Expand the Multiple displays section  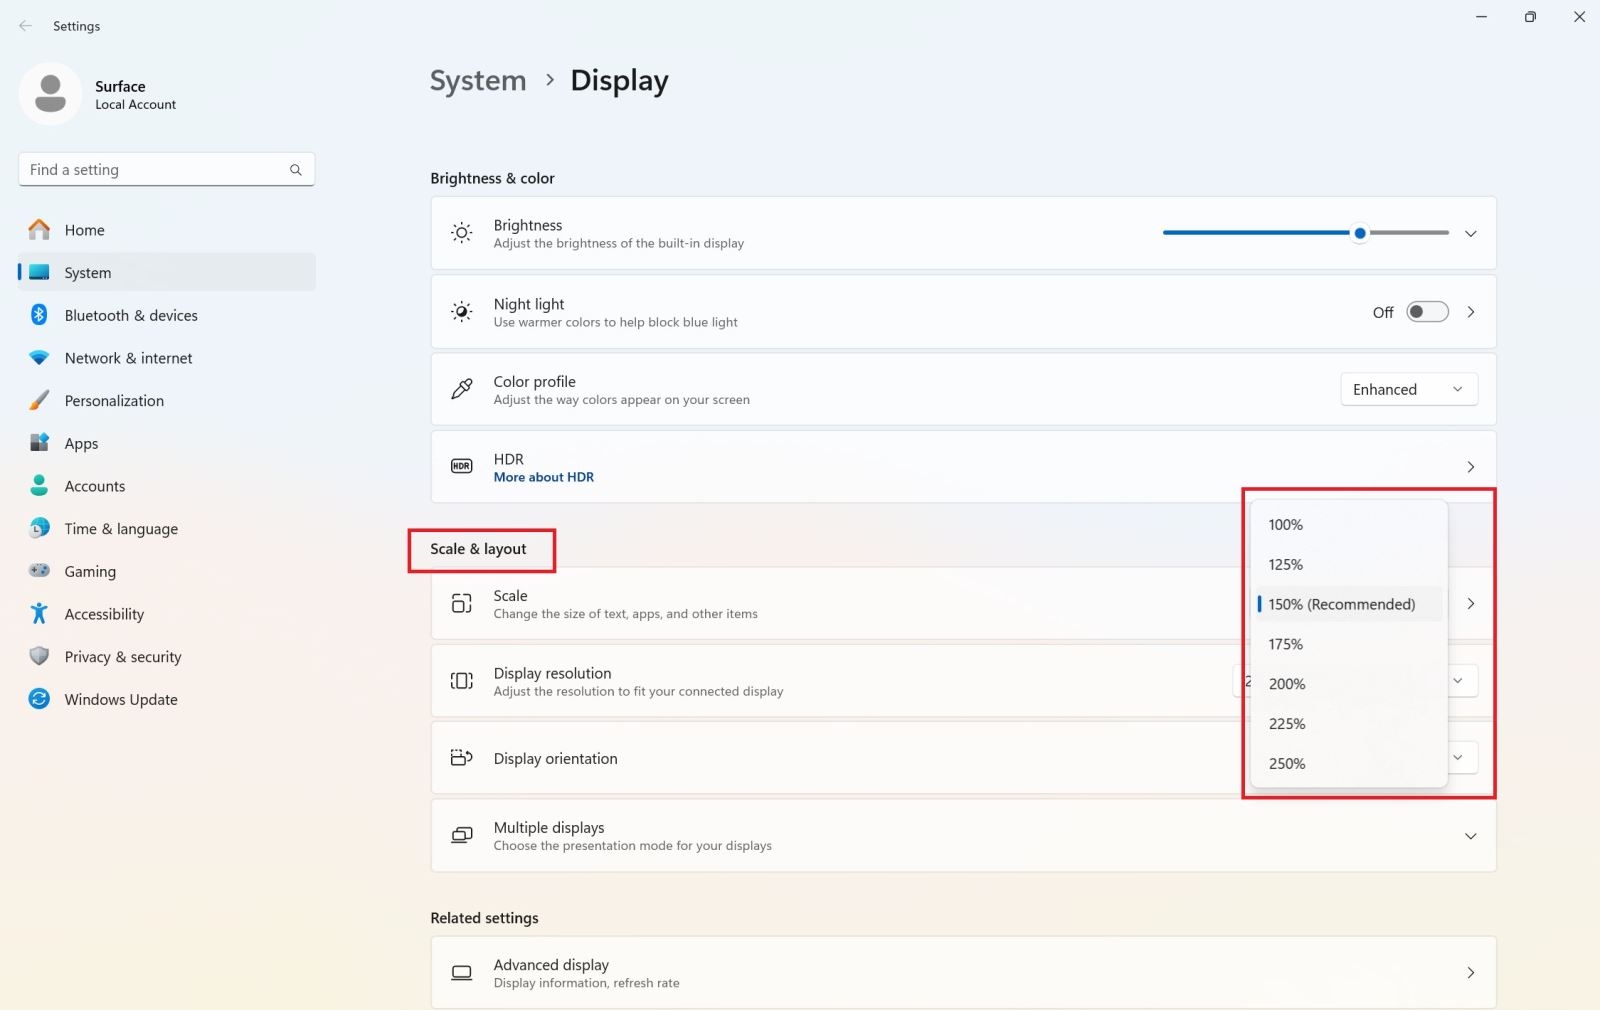click(1470, 836)
